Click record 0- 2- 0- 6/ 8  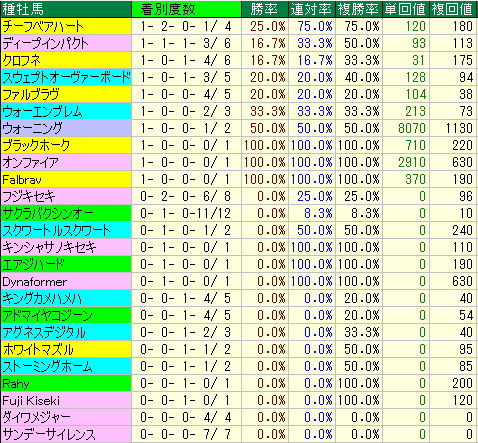tap(185, 196)
